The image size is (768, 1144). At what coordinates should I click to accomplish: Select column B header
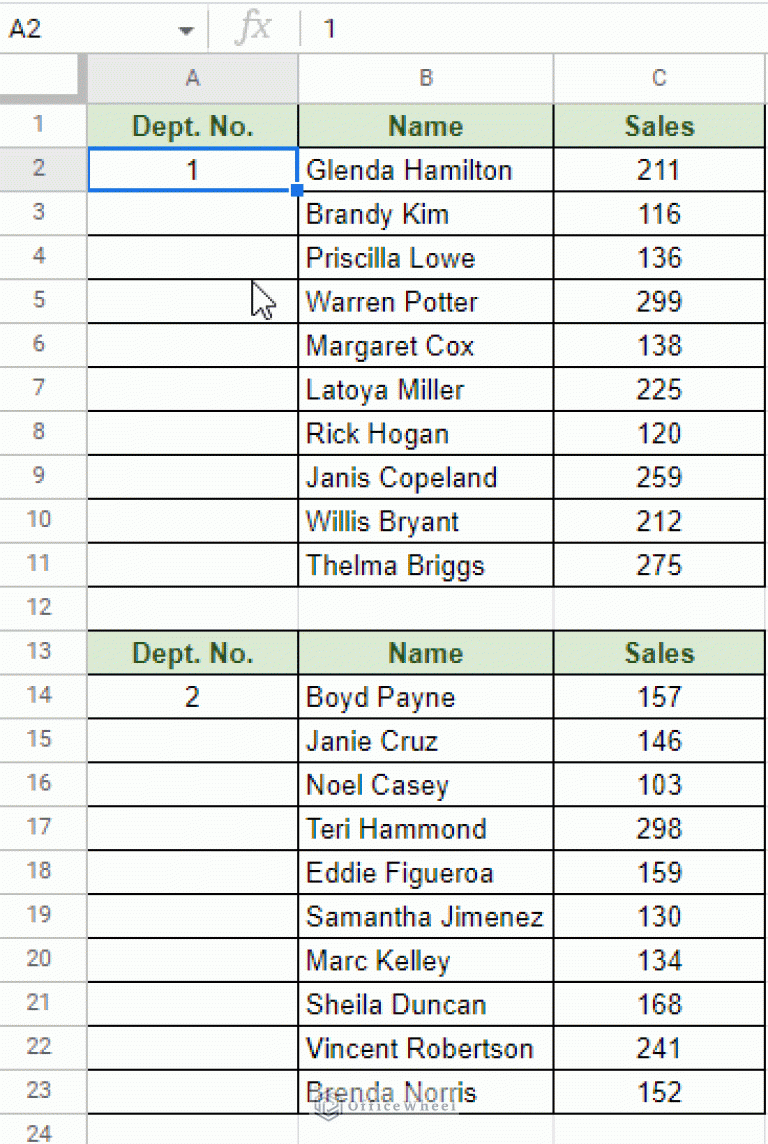click(x=425, y=78)
